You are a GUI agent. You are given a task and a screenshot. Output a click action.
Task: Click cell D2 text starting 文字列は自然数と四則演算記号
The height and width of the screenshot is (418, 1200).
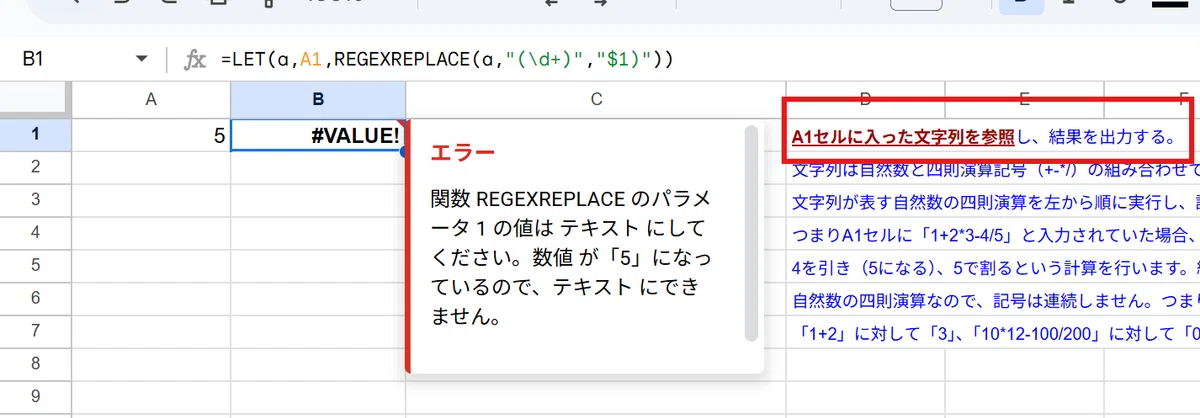click(994, 169)
